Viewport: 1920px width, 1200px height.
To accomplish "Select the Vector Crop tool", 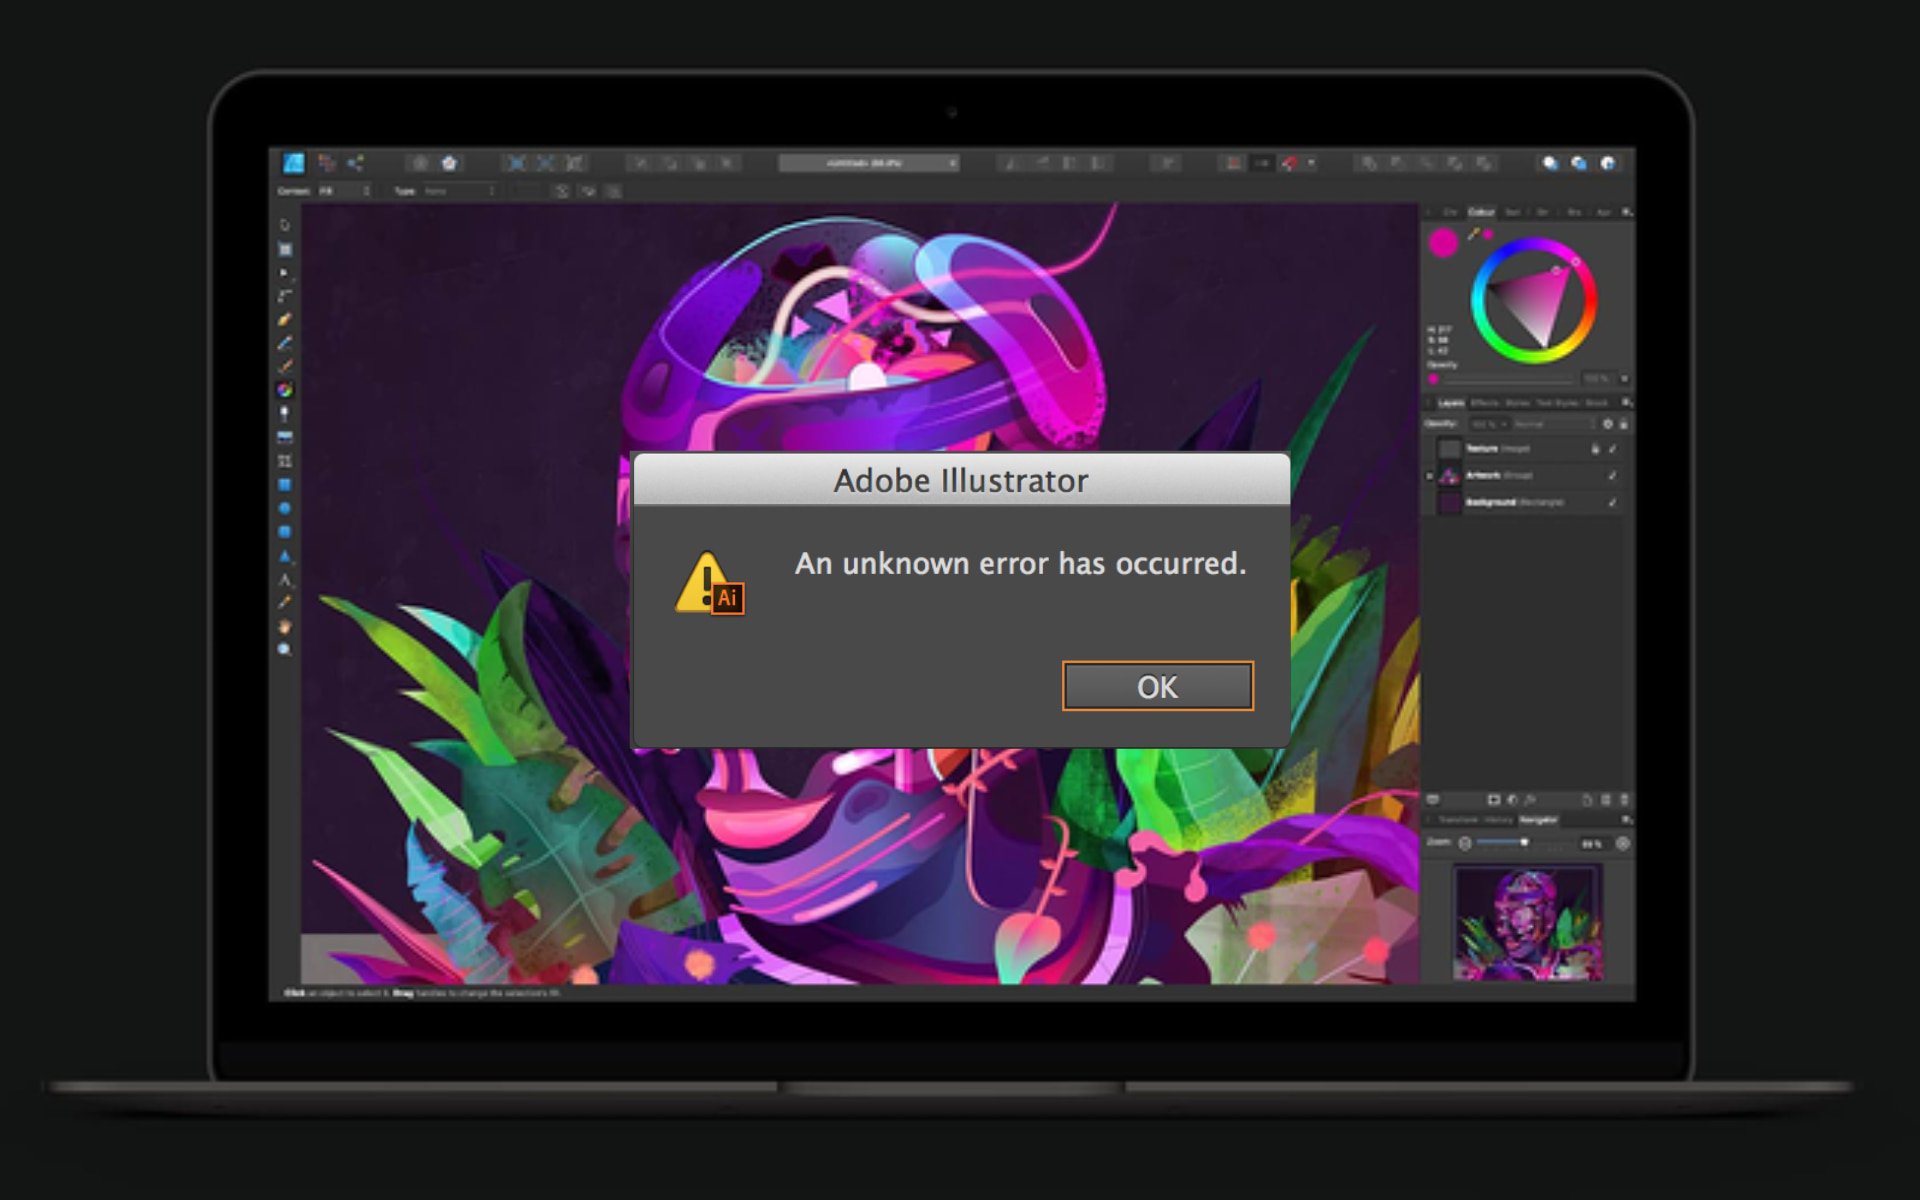I will point(285,461).
